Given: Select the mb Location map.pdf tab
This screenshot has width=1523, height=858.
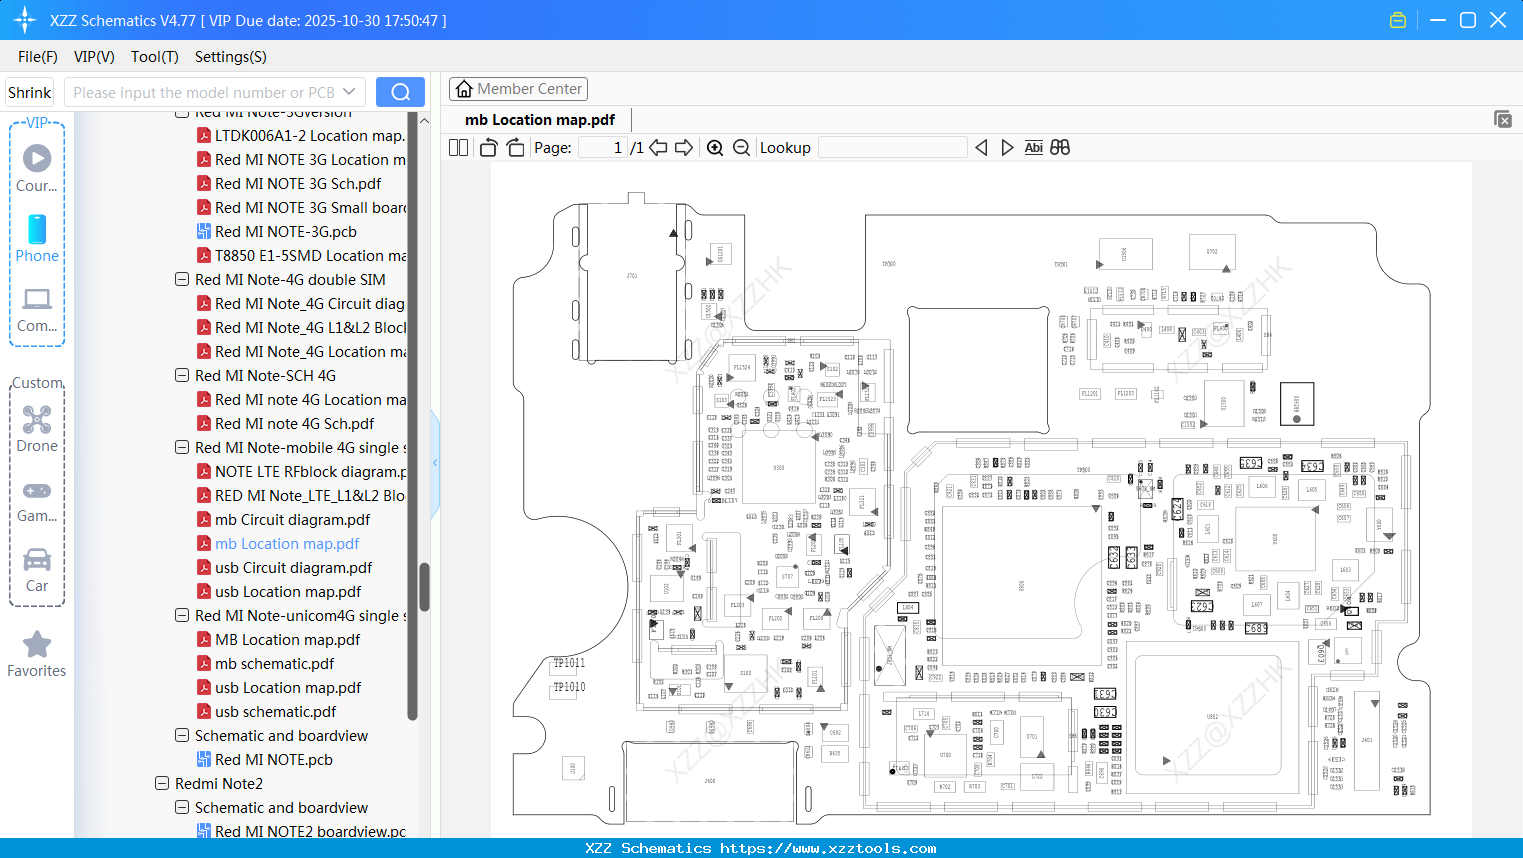Looking at the screenshot, I should tap(538, 119).
